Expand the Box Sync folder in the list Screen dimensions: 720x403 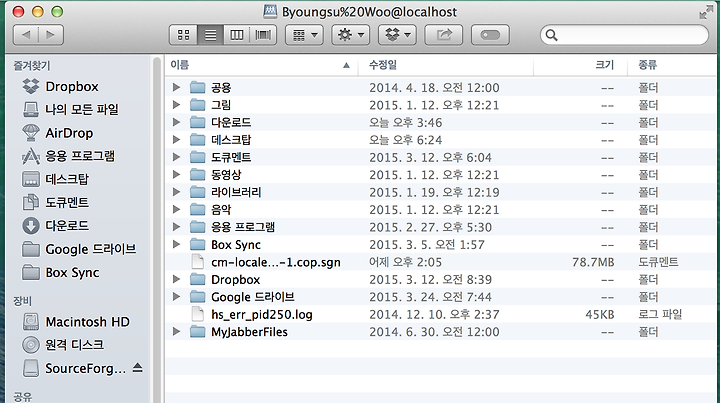[176, 244]
